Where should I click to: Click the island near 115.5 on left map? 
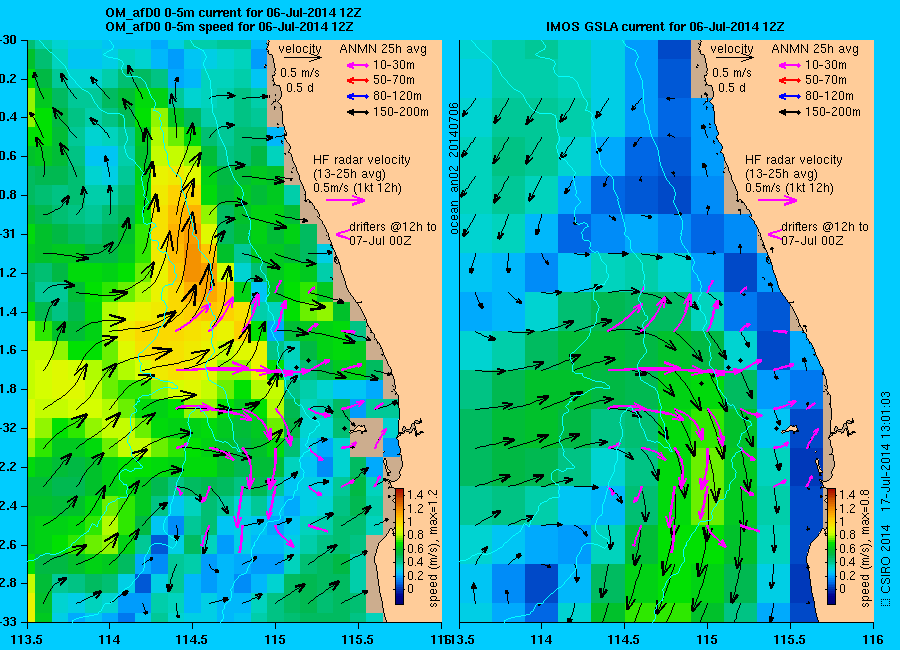pos(358,428)
